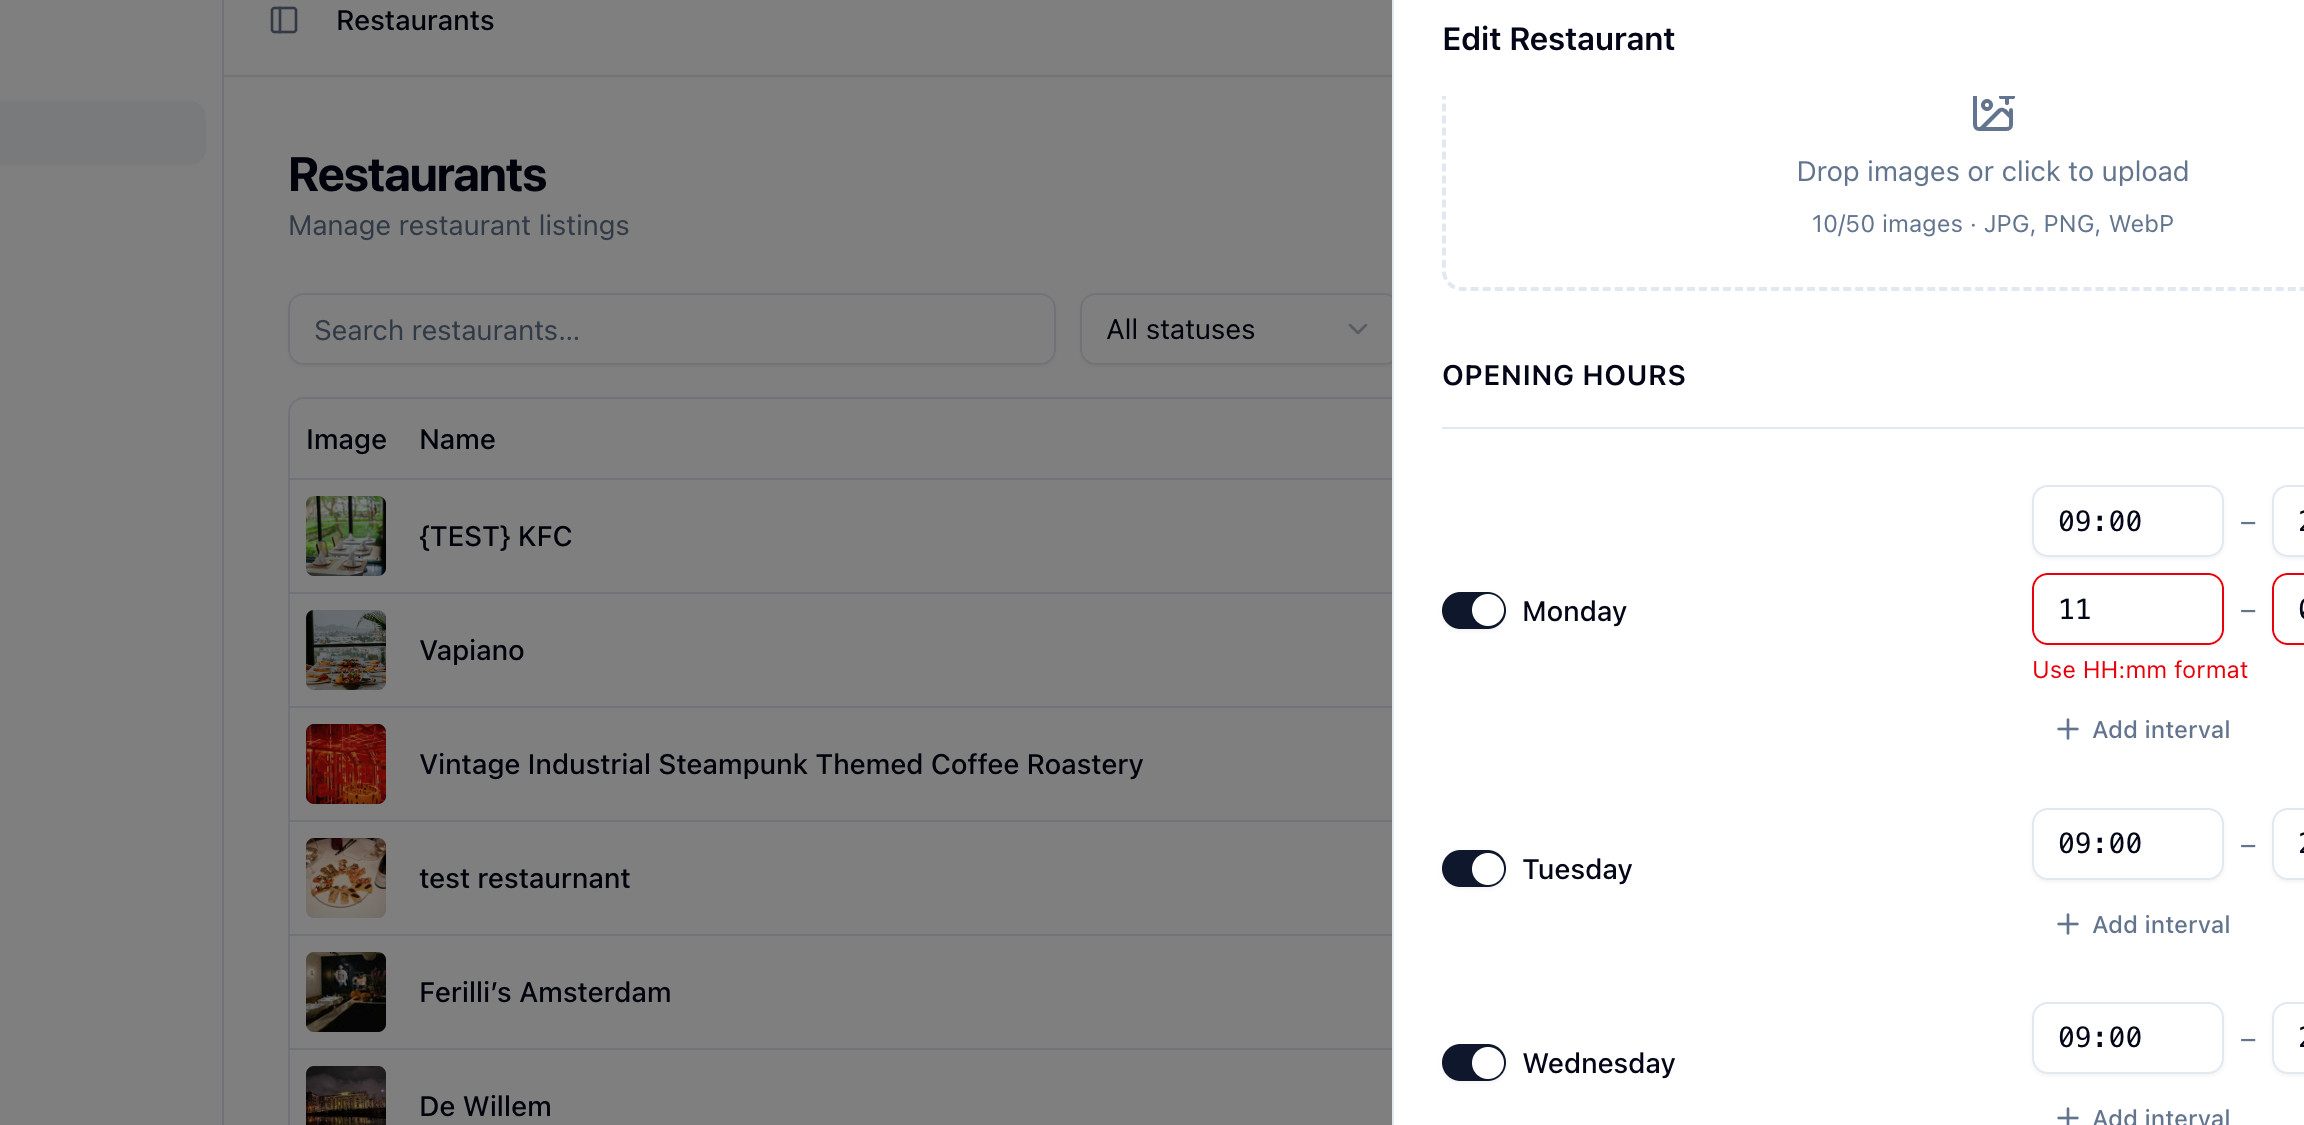Click Drop images or click to upload
2304x1125 pixels.
[1992, 171]
